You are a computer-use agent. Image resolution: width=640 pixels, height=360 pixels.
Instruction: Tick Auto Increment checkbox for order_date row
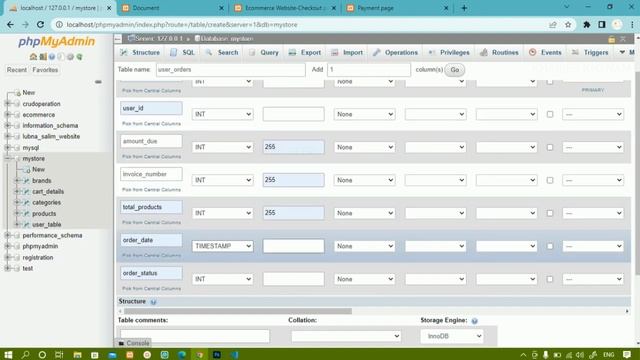coord(550,246)
